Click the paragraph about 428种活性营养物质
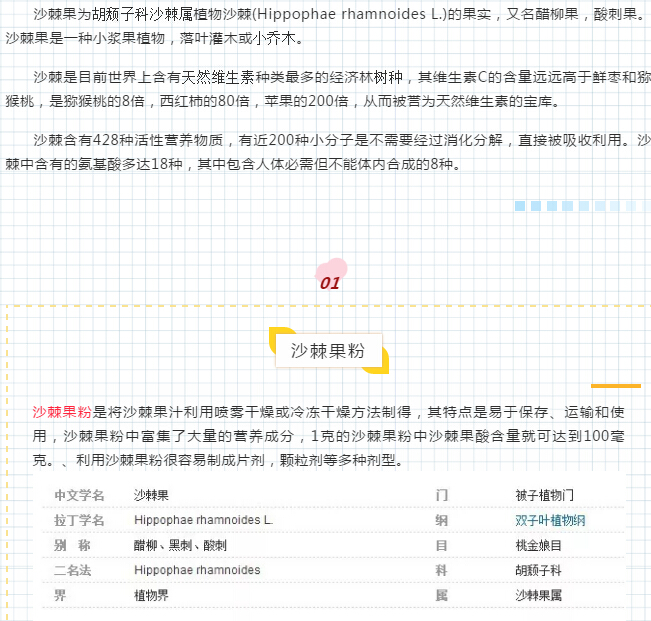 point(330,151)
